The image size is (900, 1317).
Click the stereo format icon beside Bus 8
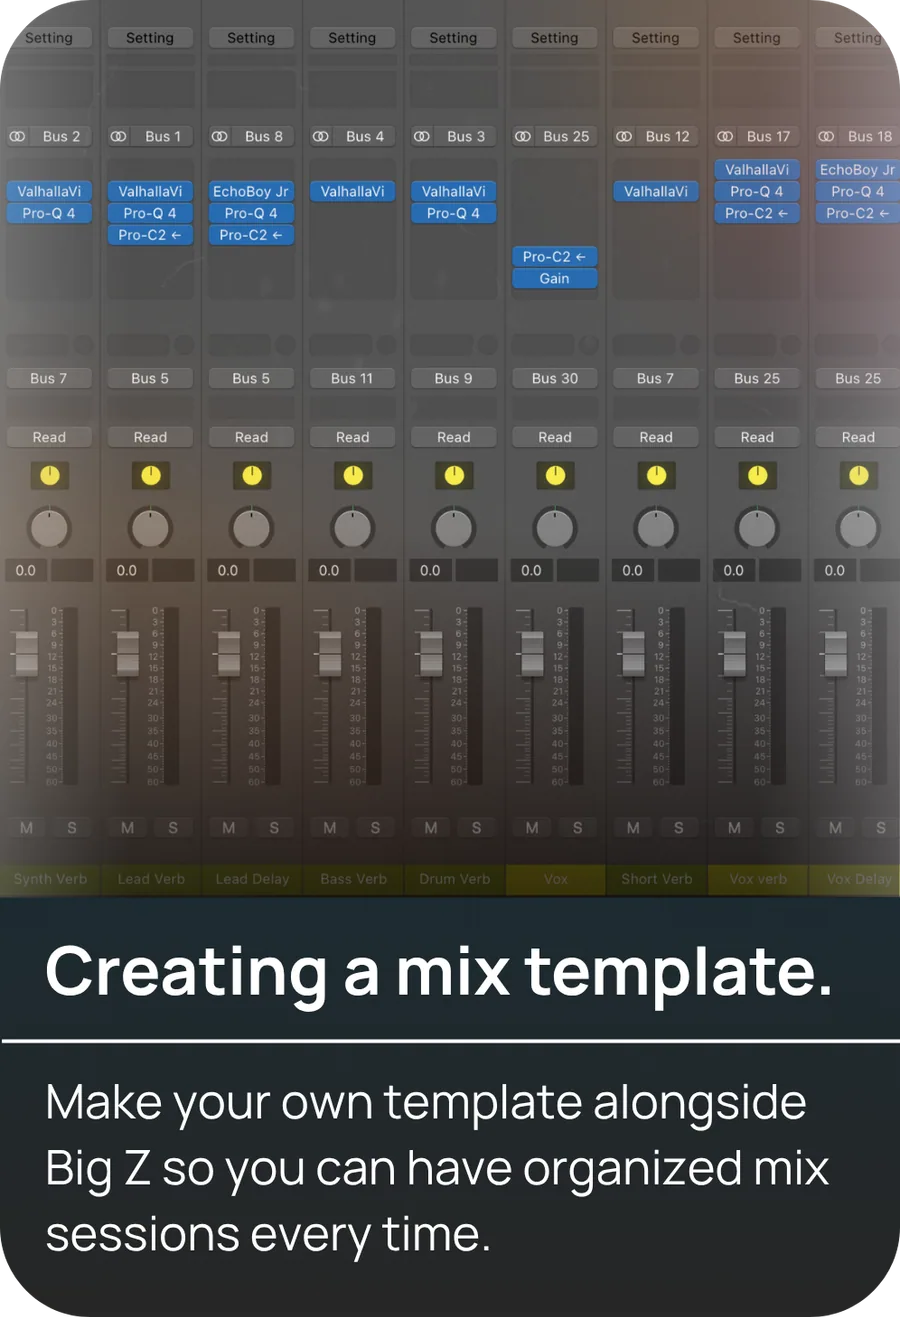coord(219,136)
